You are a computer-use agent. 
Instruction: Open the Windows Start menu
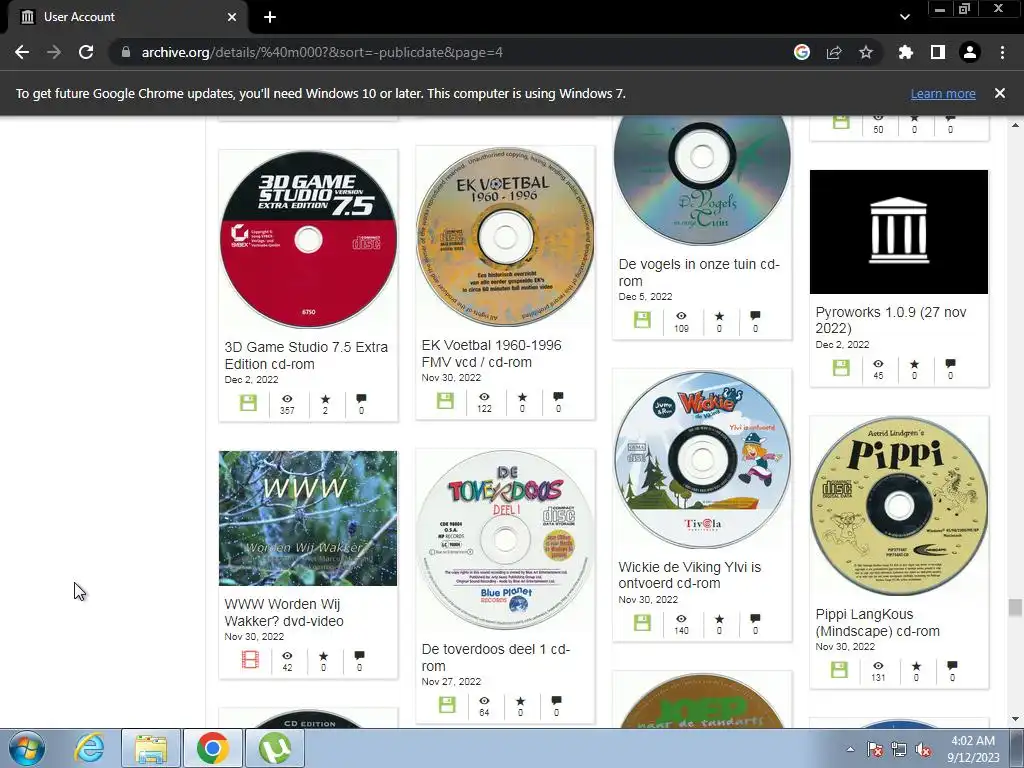pos(27,748)
